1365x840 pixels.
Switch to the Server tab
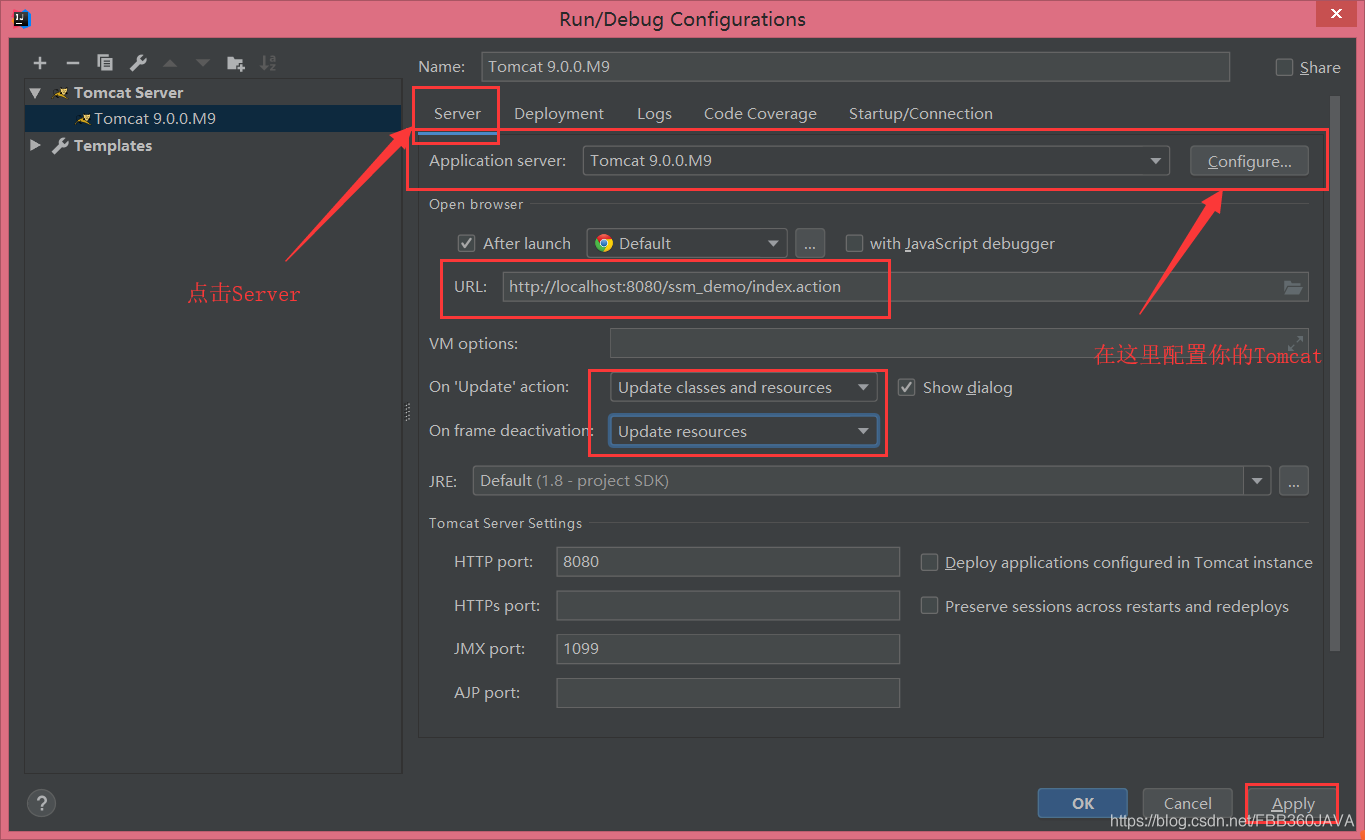click(x=457, y=113)
